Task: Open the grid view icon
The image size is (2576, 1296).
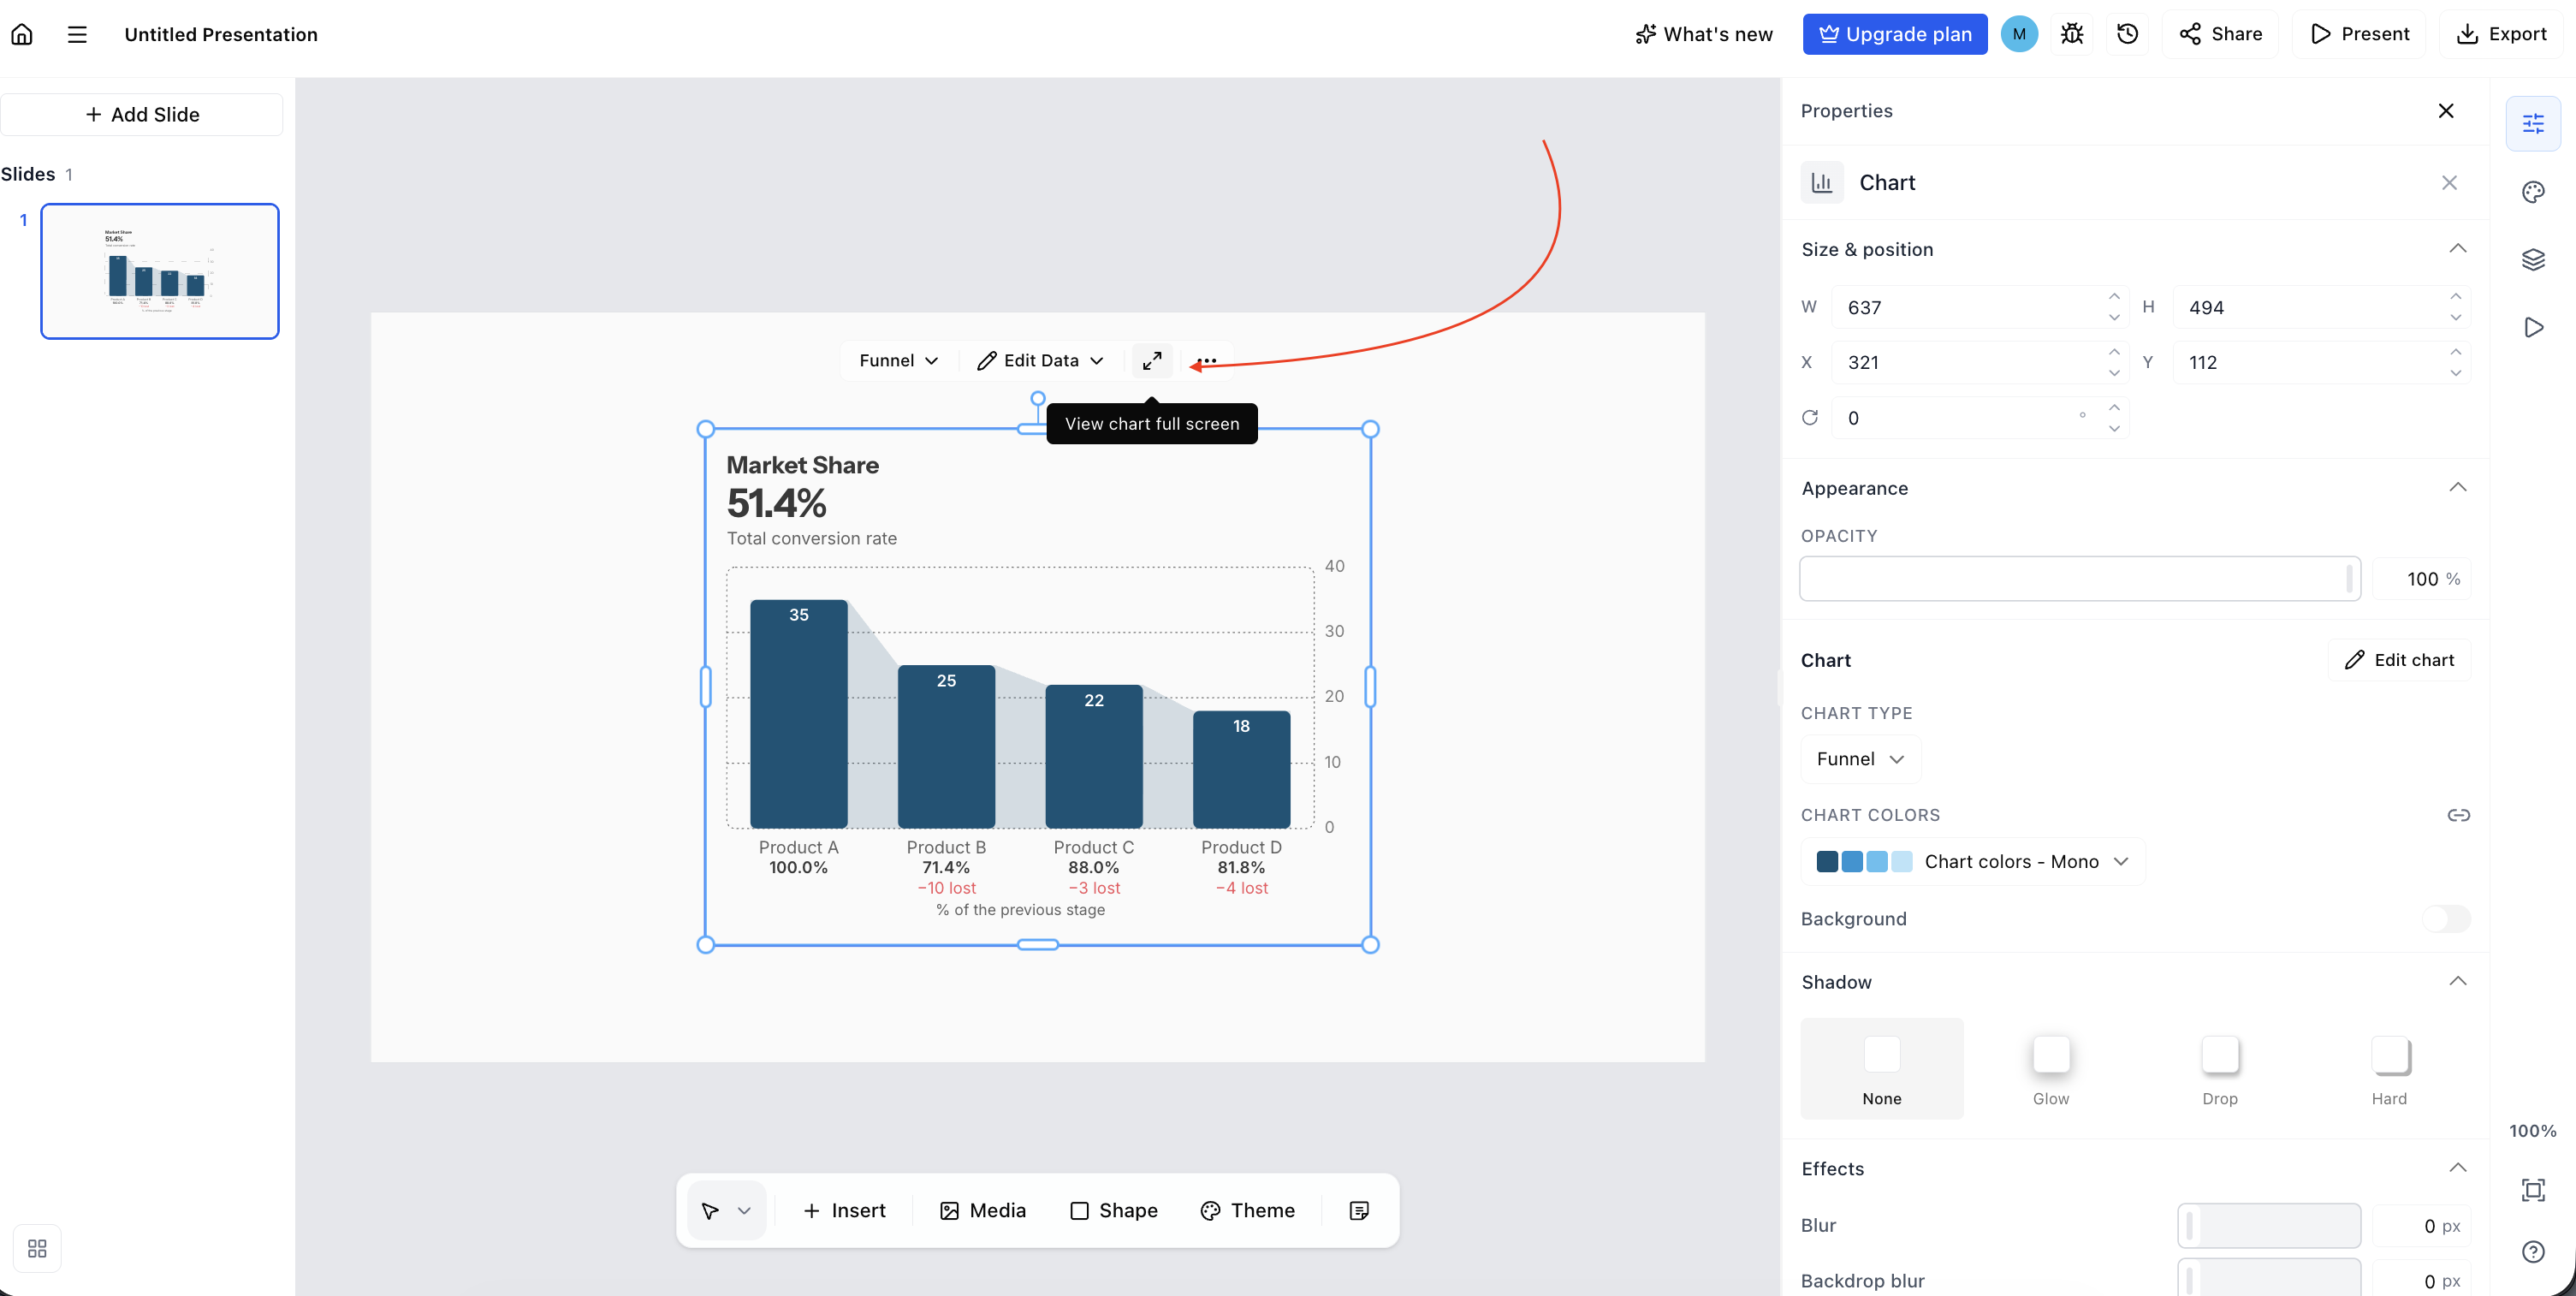Action: [x=37, y=1249]
